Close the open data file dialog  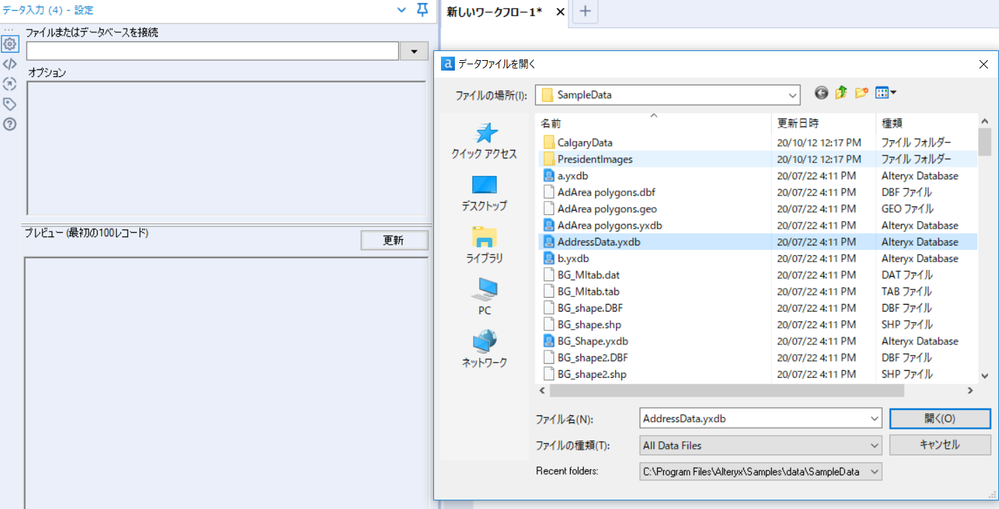(983, 64)
